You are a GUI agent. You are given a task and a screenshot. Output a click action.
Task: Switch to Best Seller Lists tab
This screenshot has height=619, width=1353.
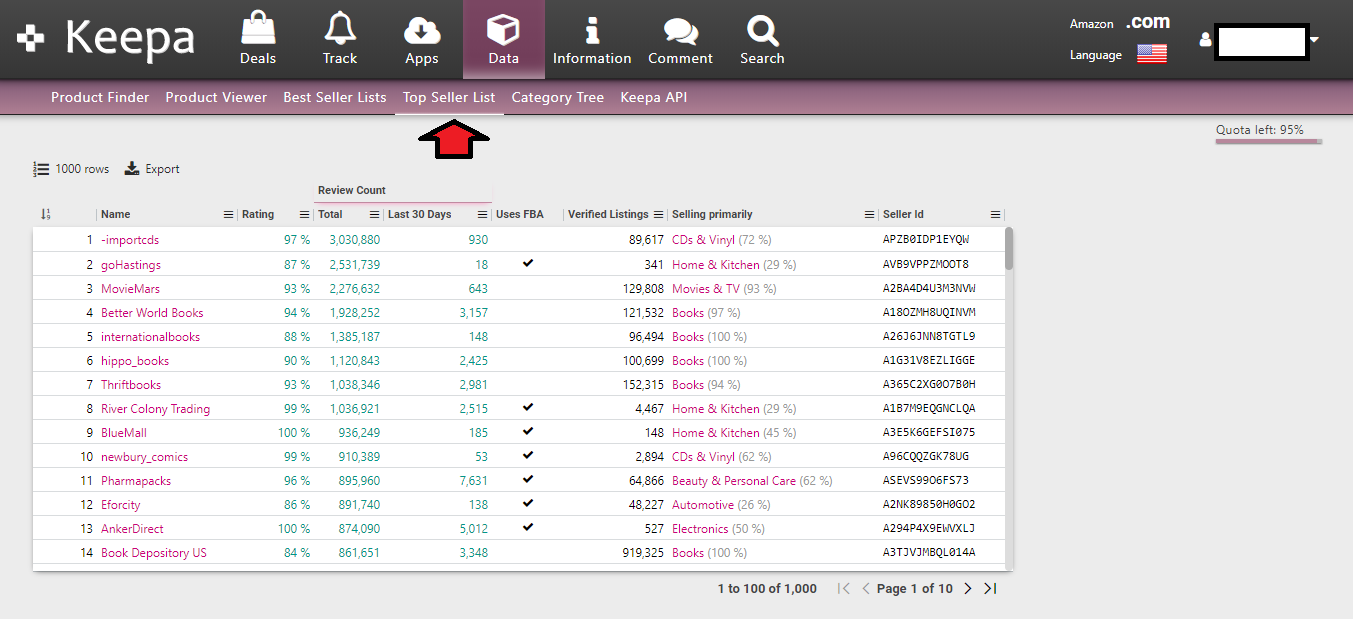coord(335,97)
